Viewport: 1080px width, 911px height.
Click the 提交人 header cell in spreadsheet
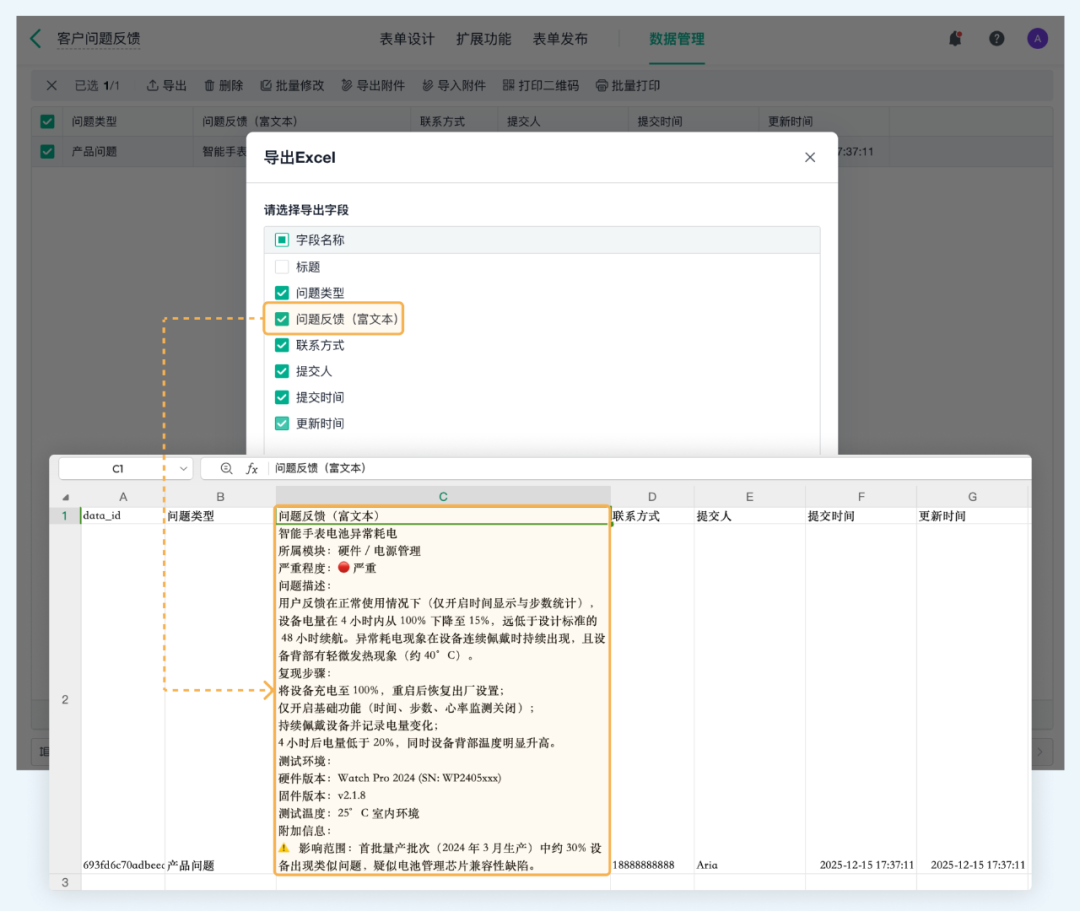point(749,516)
